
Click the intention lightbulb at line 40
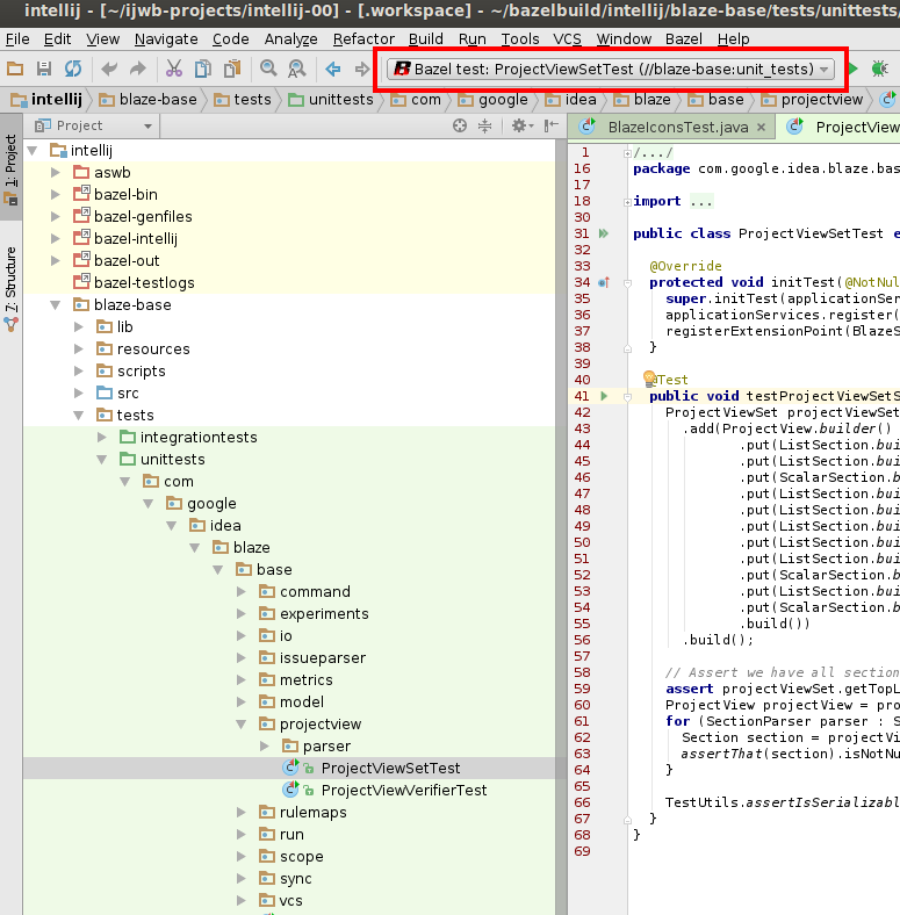pos(649,378)
